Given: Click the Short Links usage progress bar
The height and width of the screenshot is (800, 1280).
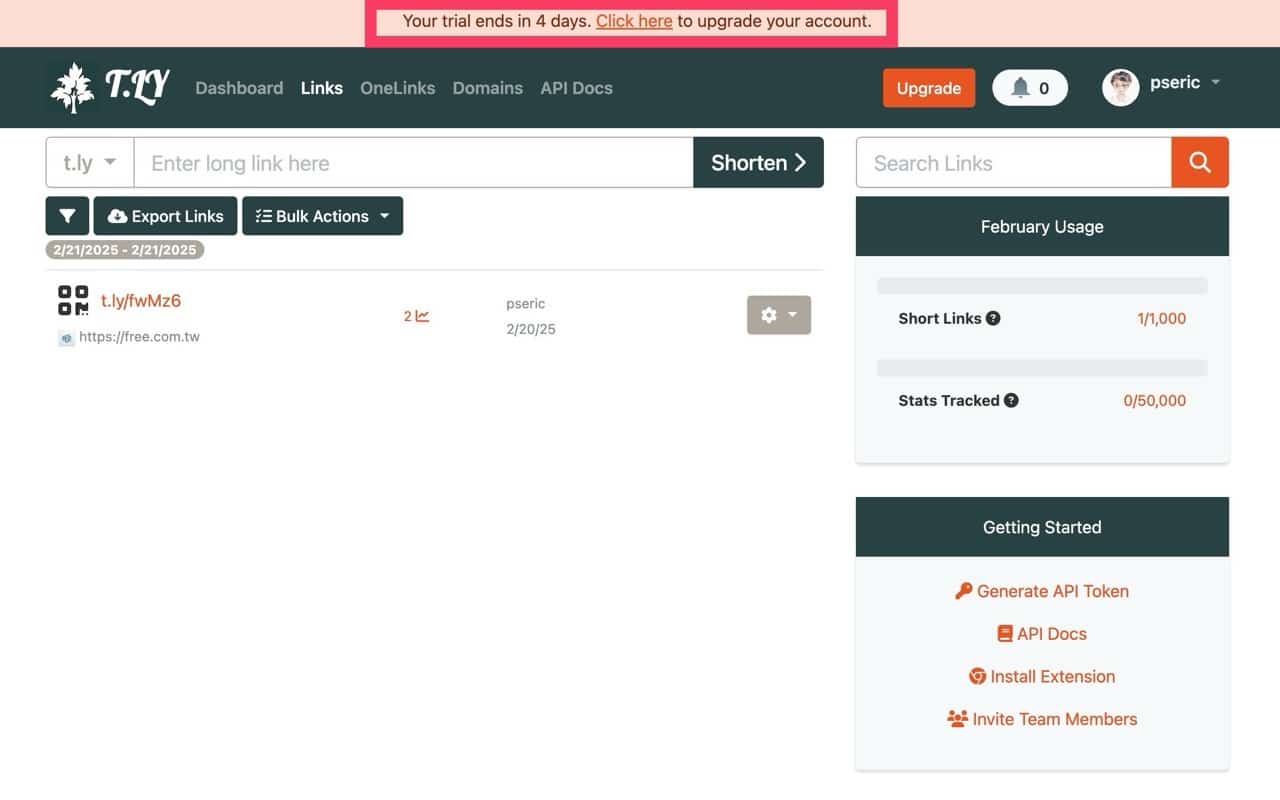Looking at the screenshot, I should 1042,286.
